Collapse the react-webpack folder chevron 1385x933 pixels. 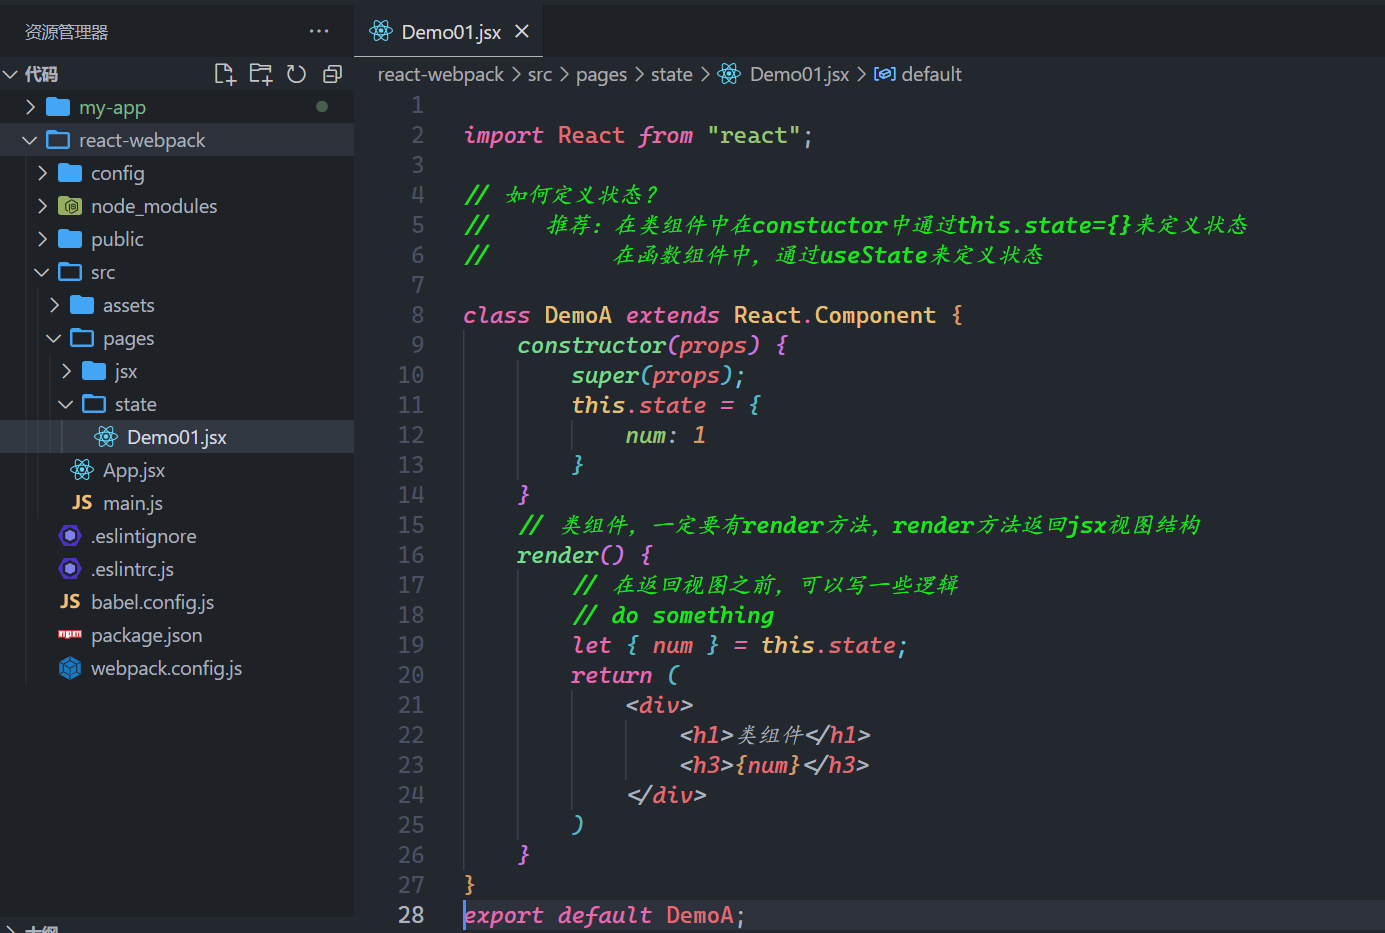pyautogui.click(x=30, y=140)
